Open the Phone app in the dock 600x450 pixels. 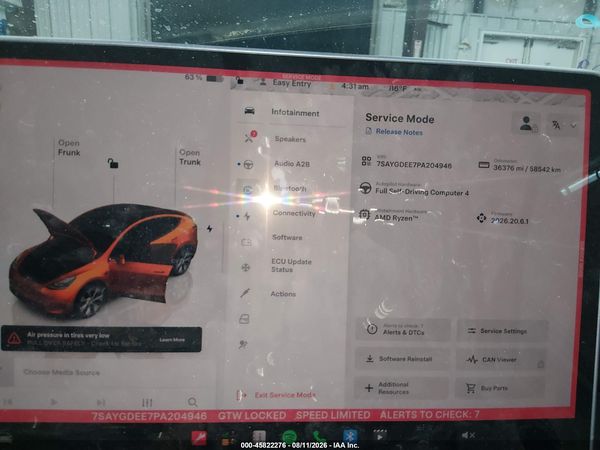coord(318,436)
